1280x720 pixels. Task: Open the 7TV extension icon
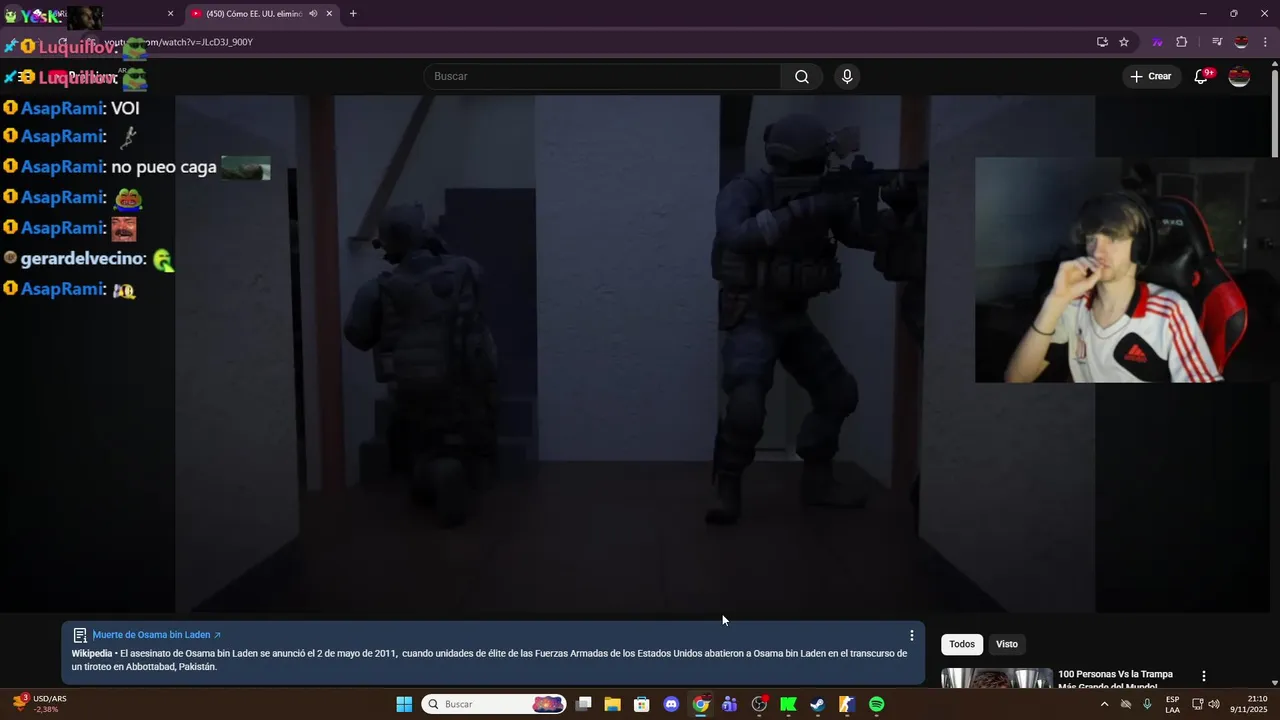point(1158,42)
